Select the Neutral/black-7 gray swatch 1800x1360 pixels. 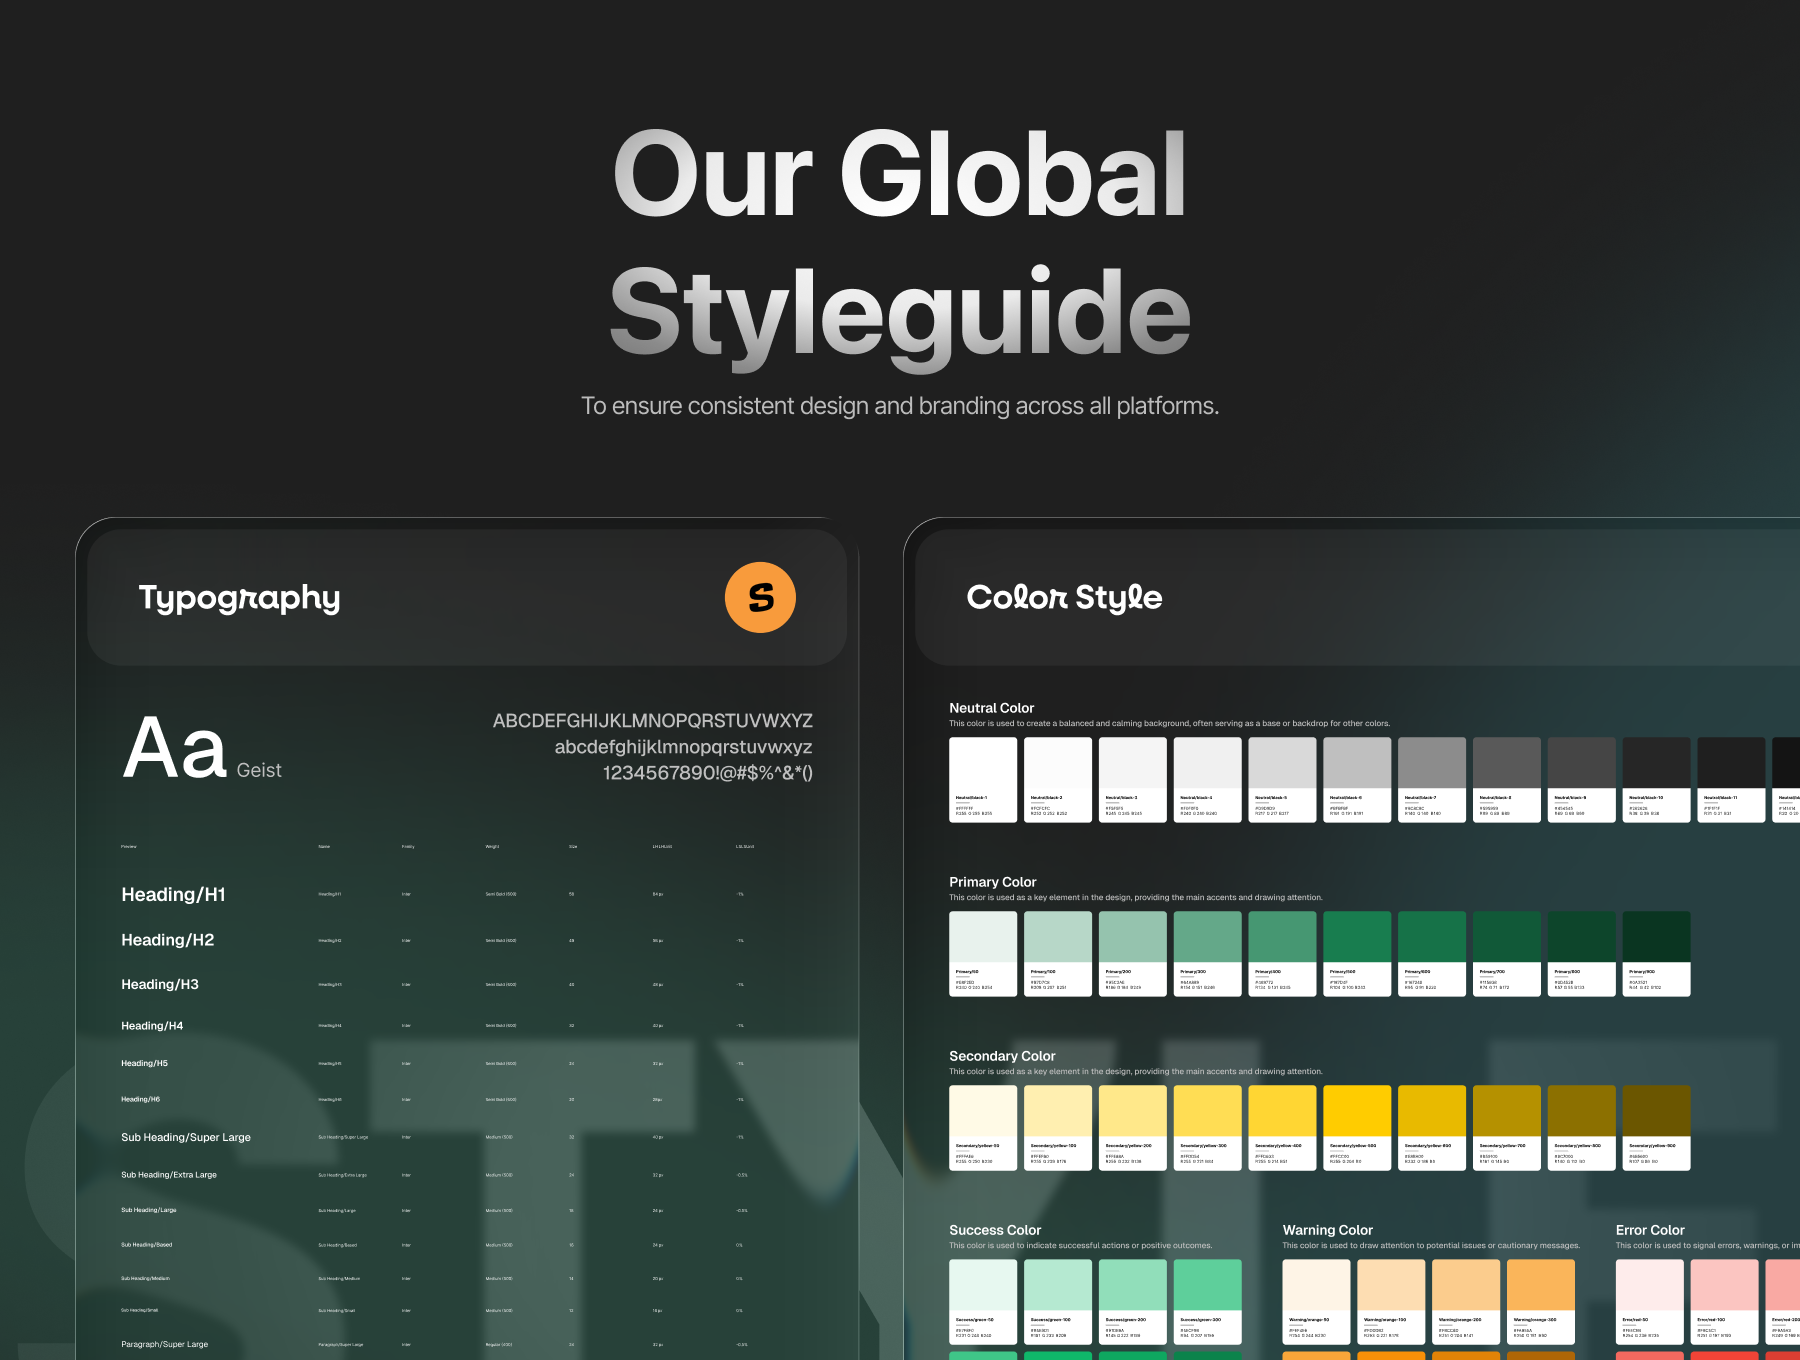(x=1431, y=779)
